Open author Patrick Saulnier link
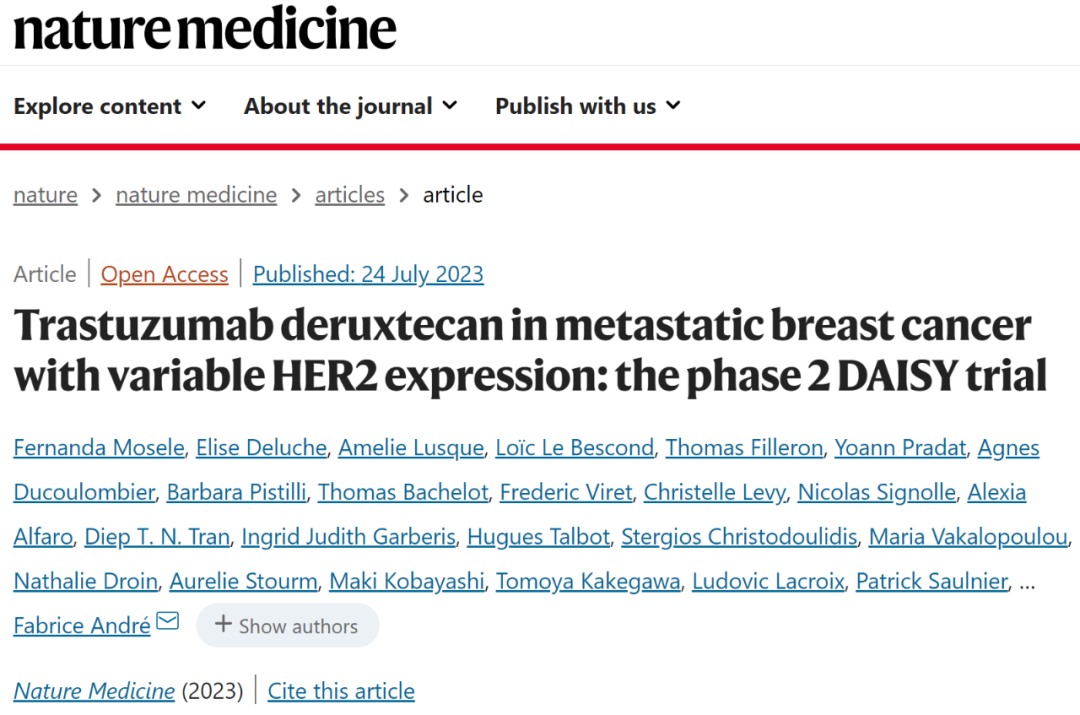This screenshot has width=1080, height=715. pyautogui.click(x=932, y=581)
